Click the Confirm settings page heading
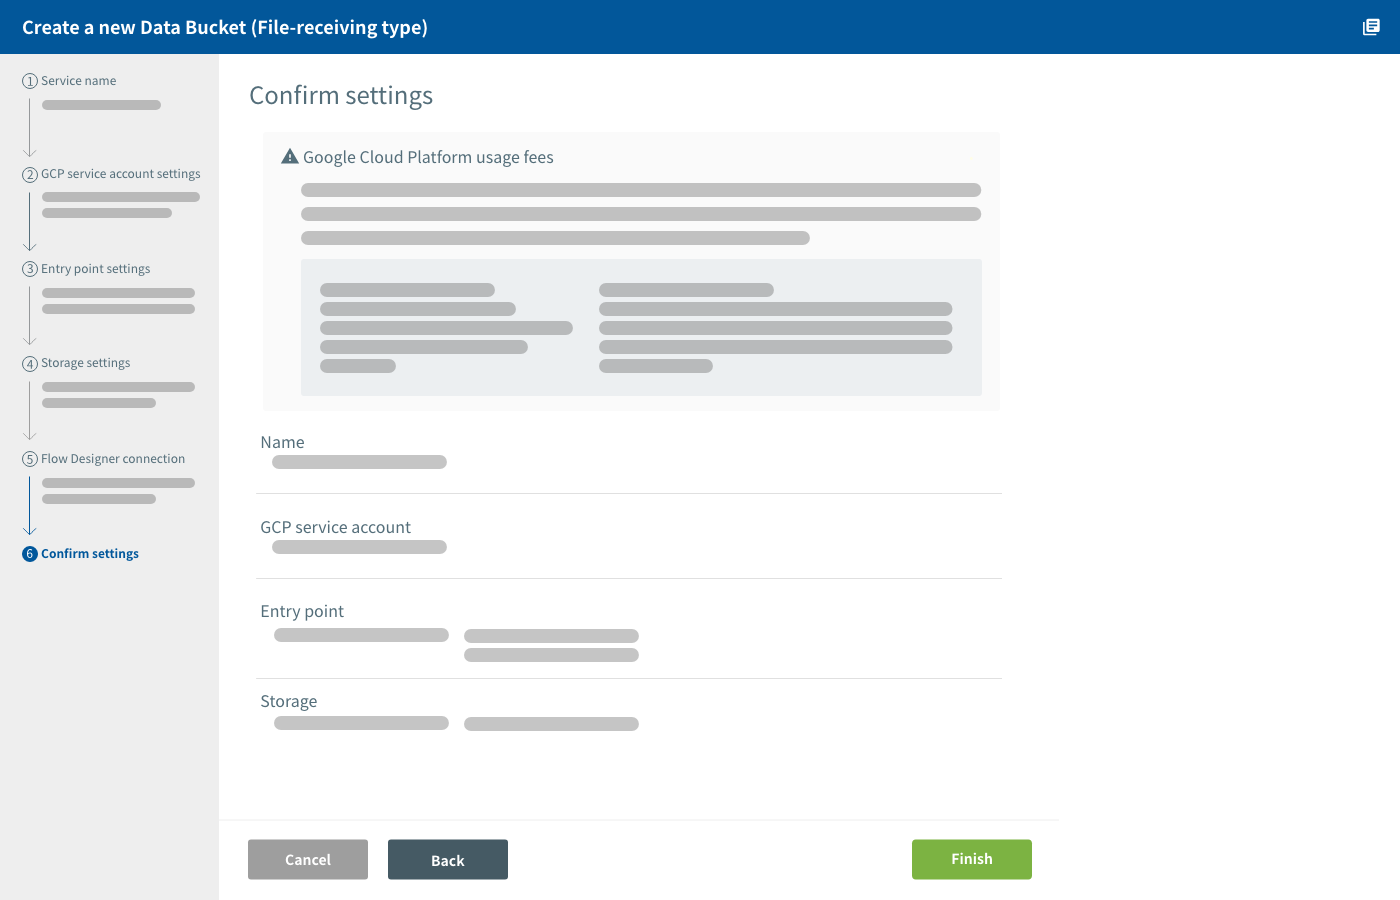Viewport: 1400px width, 900px height. pos(341,96)
